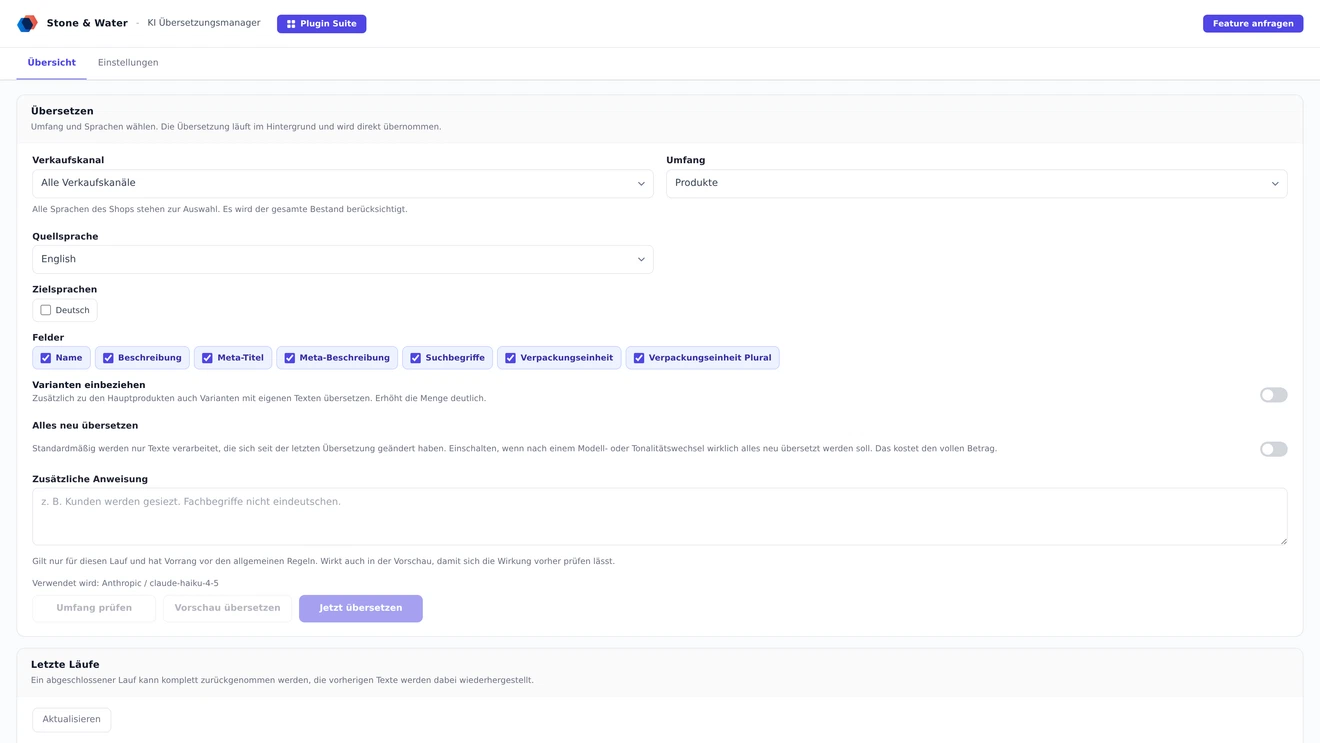Click the Aktualisieren button
The height and width of the screenshot is (743, 1320).
pos(72,720)
